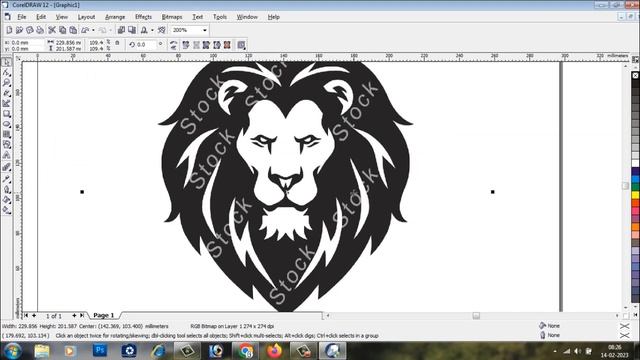Click the New document icon
The image size is (640, 360).
[x=9, y=30]
